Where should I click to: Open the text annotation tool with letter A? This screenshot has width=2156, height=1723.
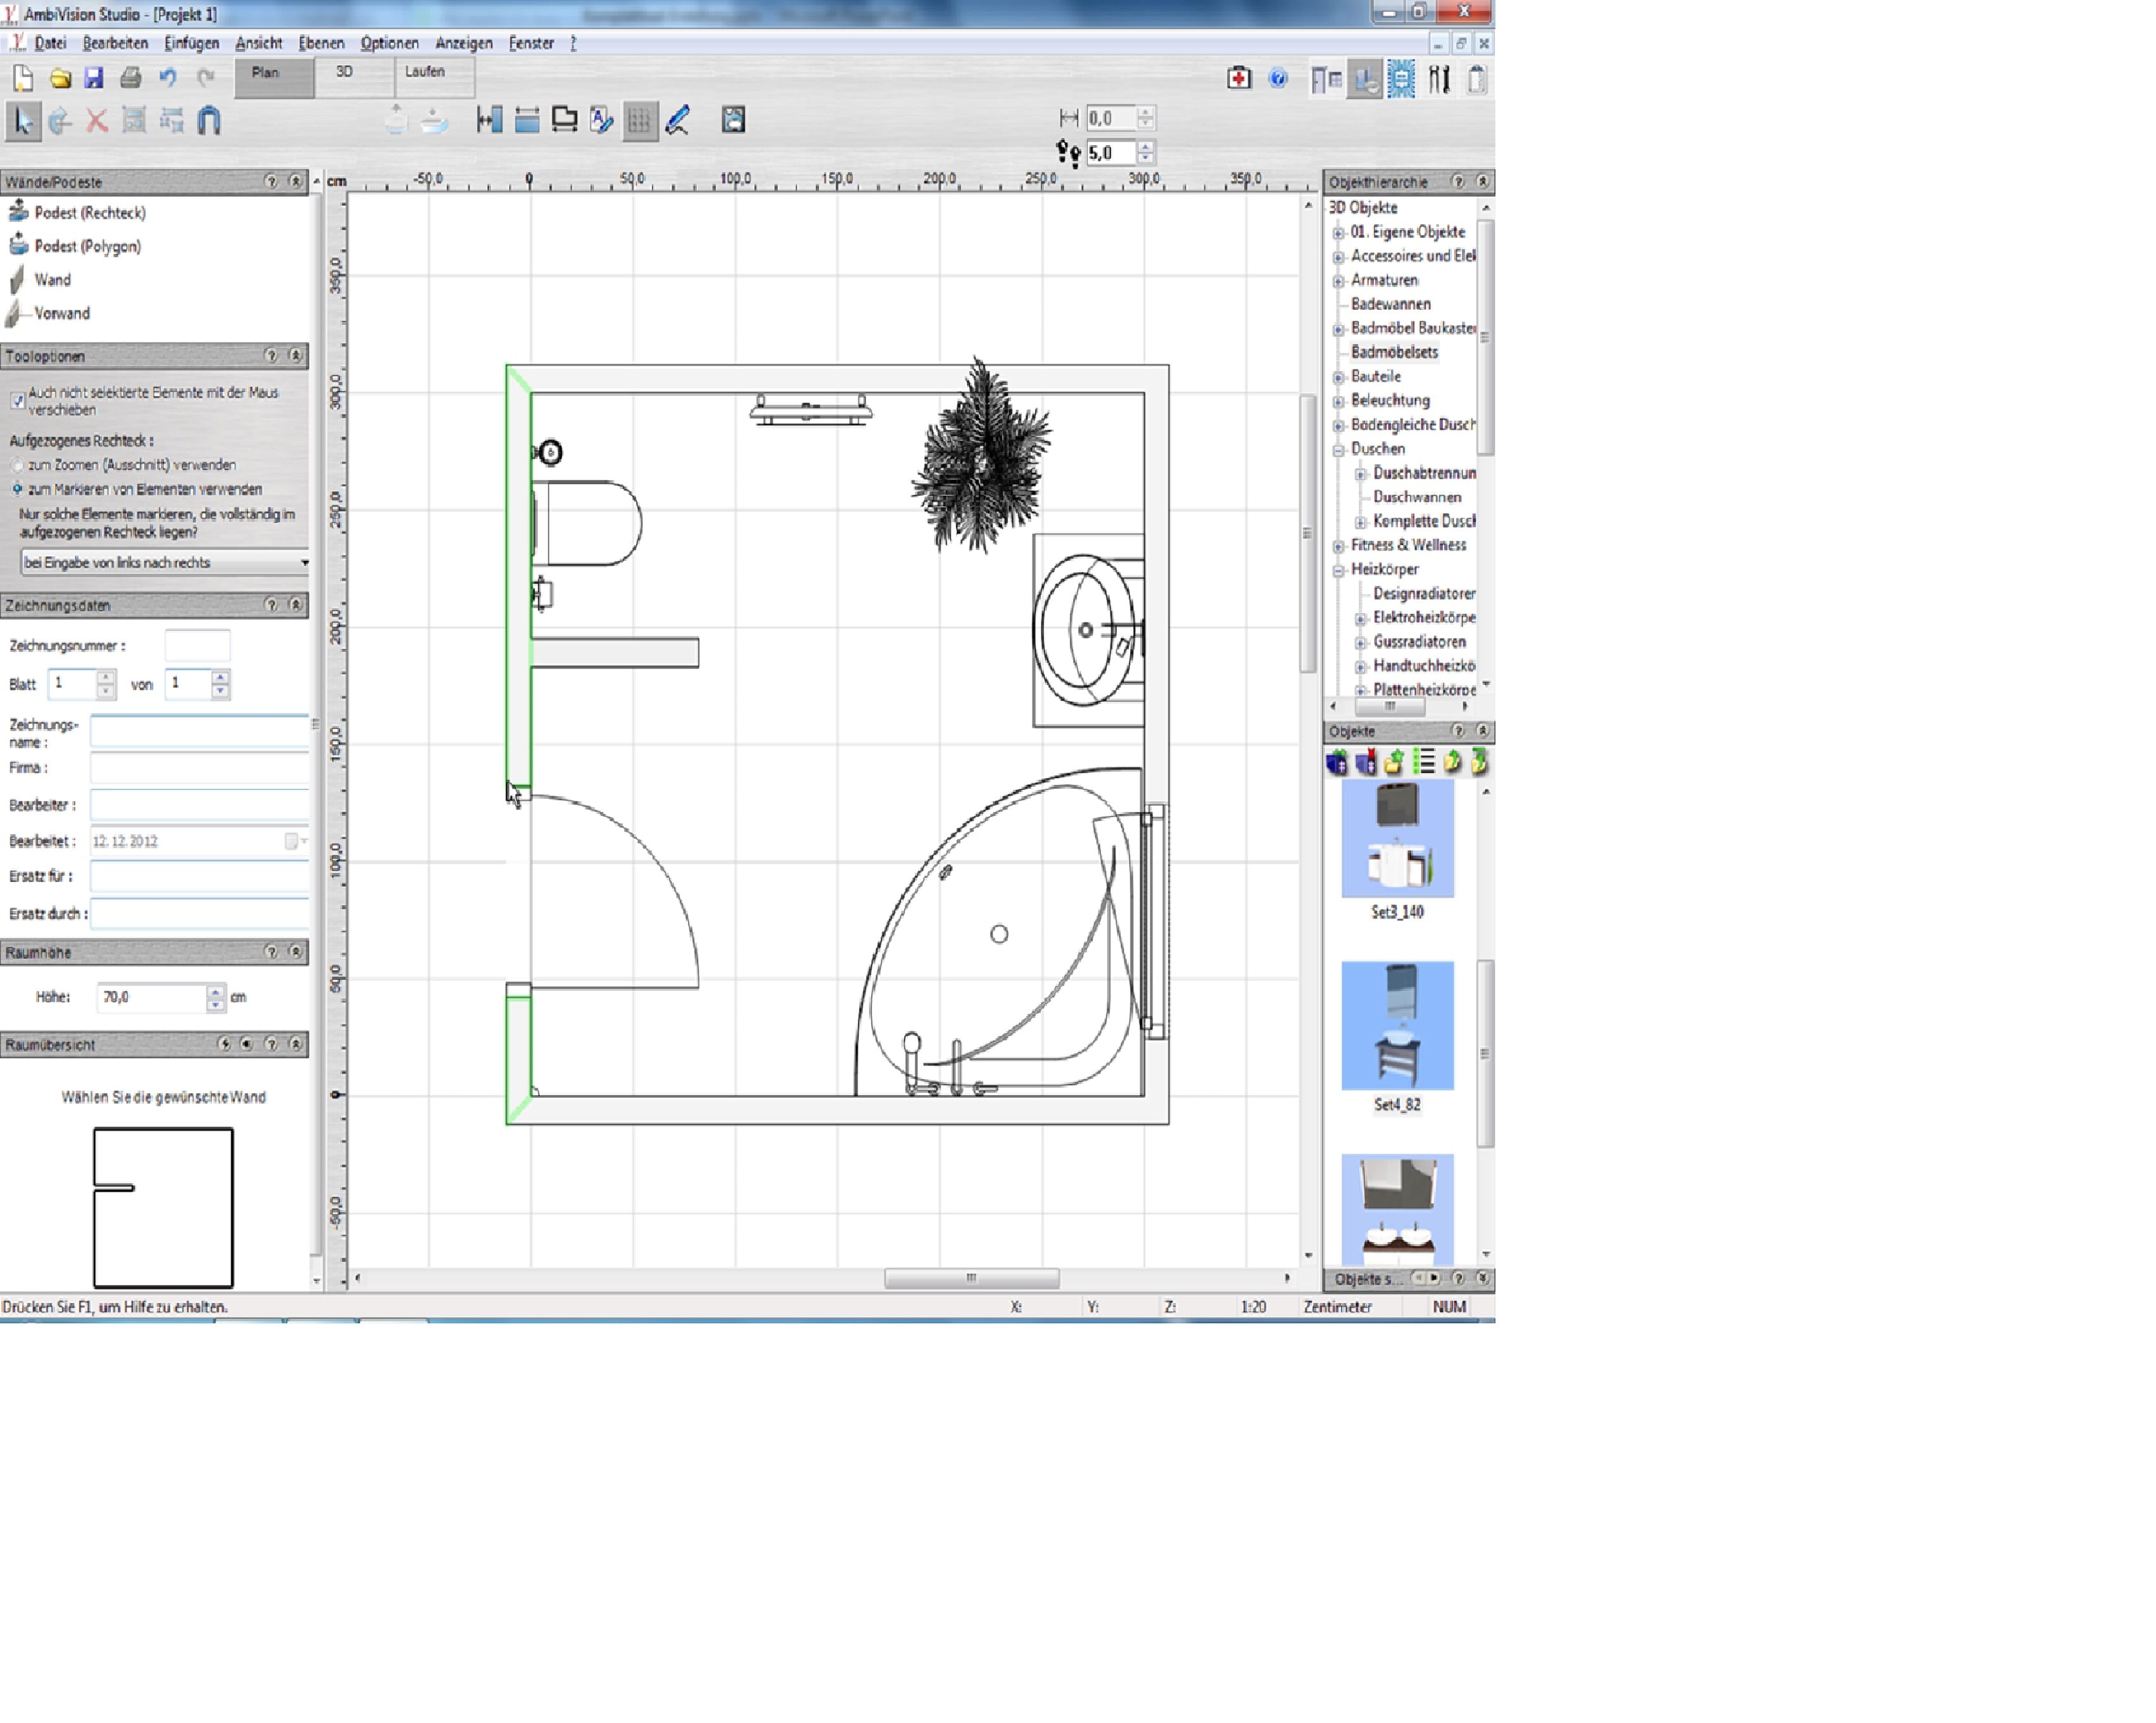tap(601, 120)
